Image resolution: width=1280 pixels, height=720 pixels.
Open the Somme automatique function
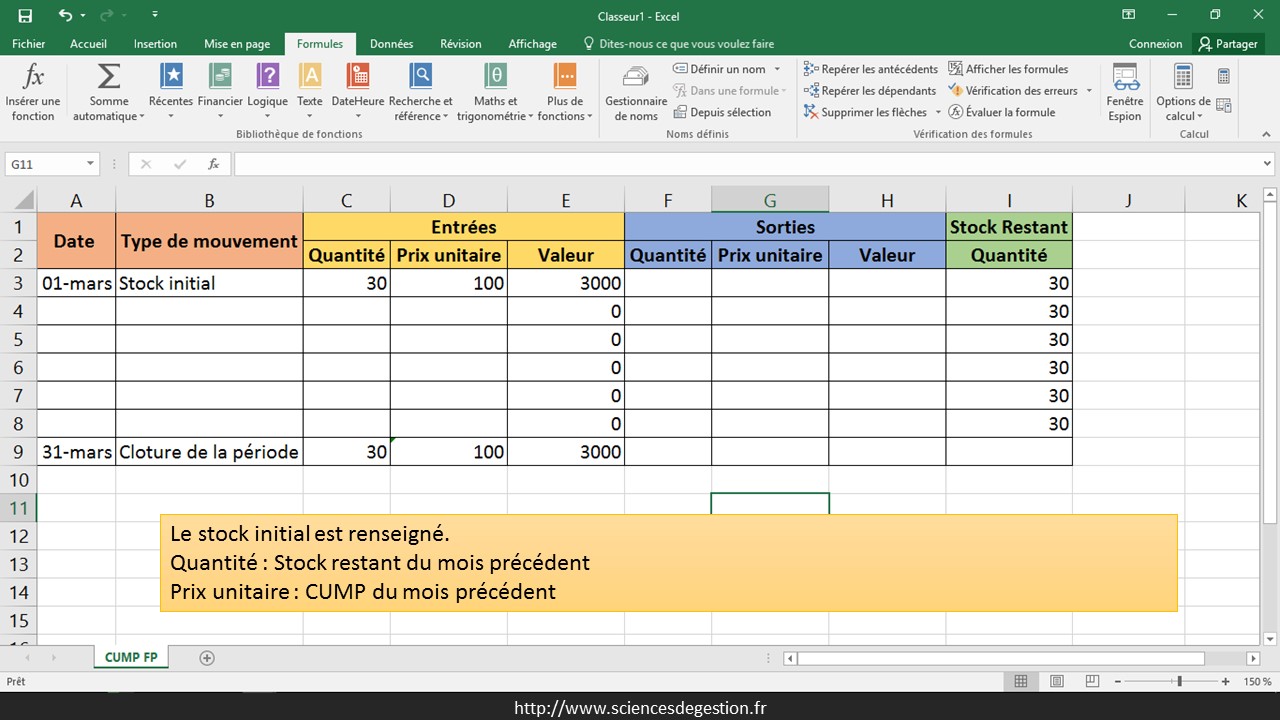pos(108,91)
